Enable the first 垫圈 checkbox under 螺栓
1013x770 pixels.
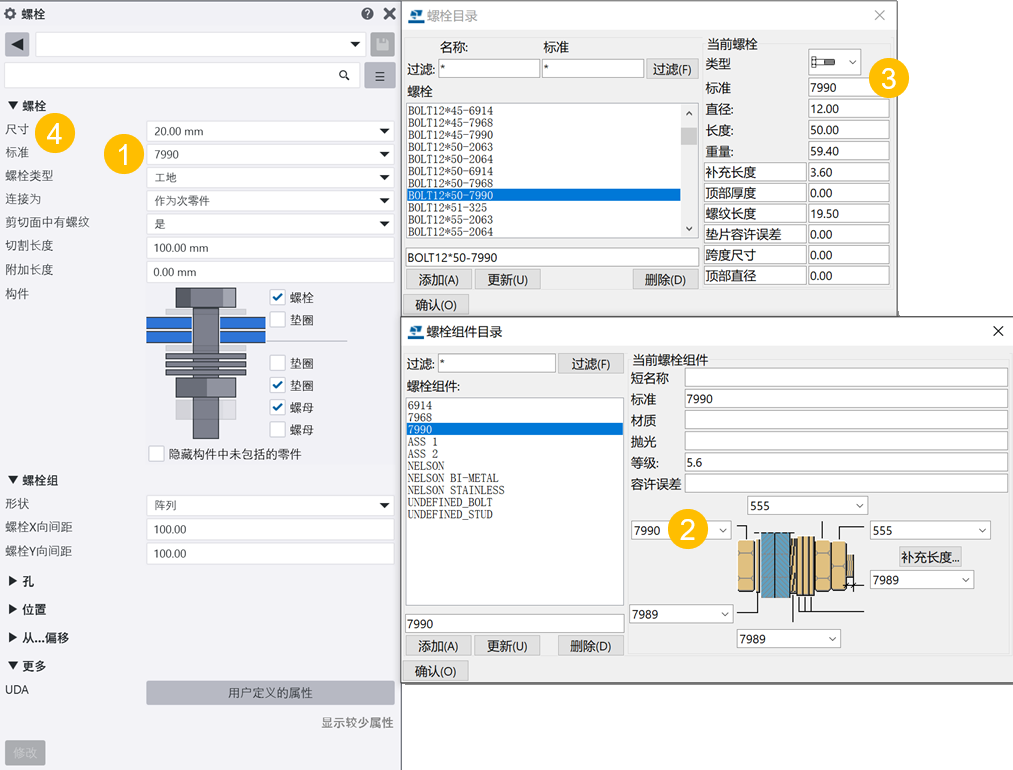(x=278, y=319)
